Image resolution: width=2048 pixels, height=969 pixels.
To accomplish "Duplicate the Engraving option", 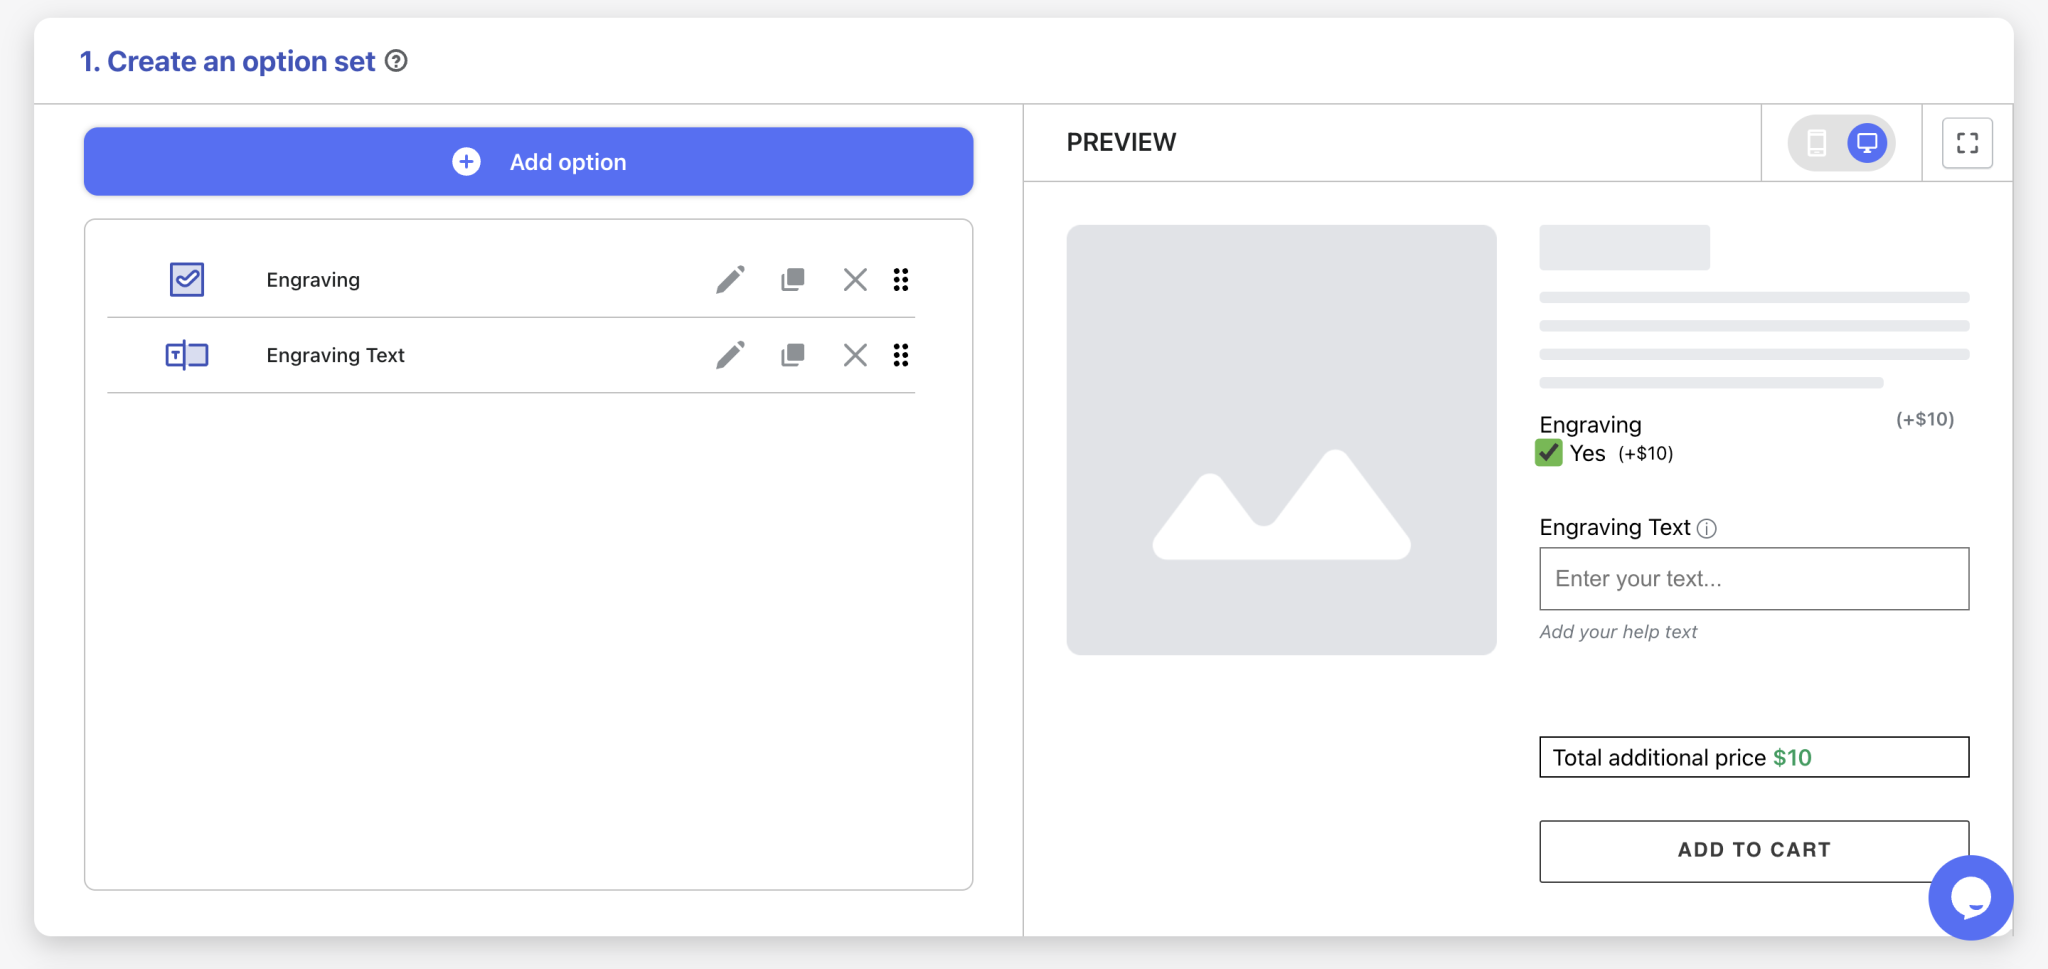I will (x=792, y=280).
